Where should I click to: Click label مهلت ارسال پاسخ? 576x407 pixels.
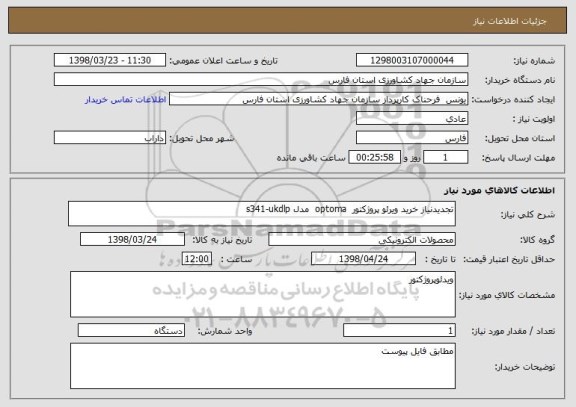pyautogui.click(x=518, y=158)
